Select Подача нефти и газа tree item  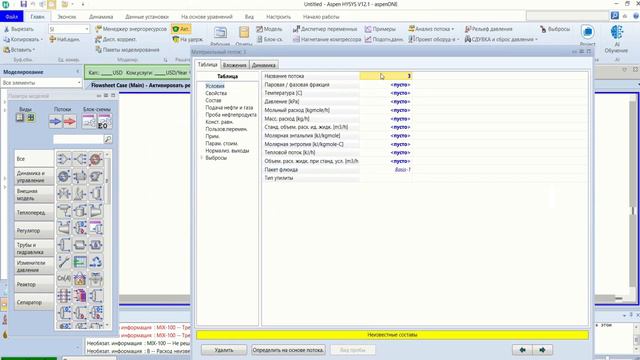[229, 108]
